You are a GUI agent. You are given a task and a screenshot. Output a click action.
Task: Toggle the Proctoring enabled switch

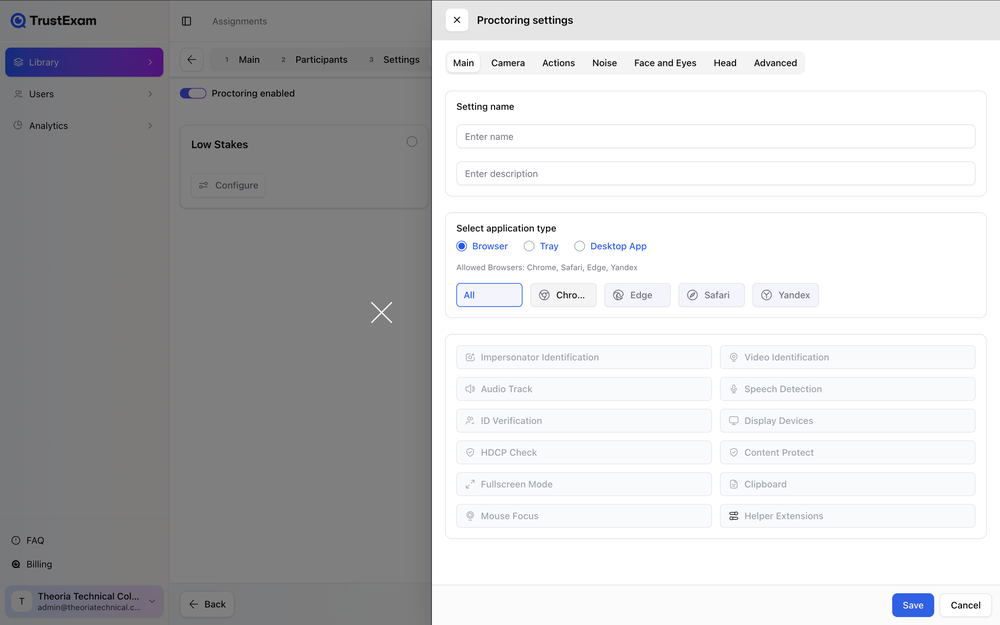tap(193, 93)
